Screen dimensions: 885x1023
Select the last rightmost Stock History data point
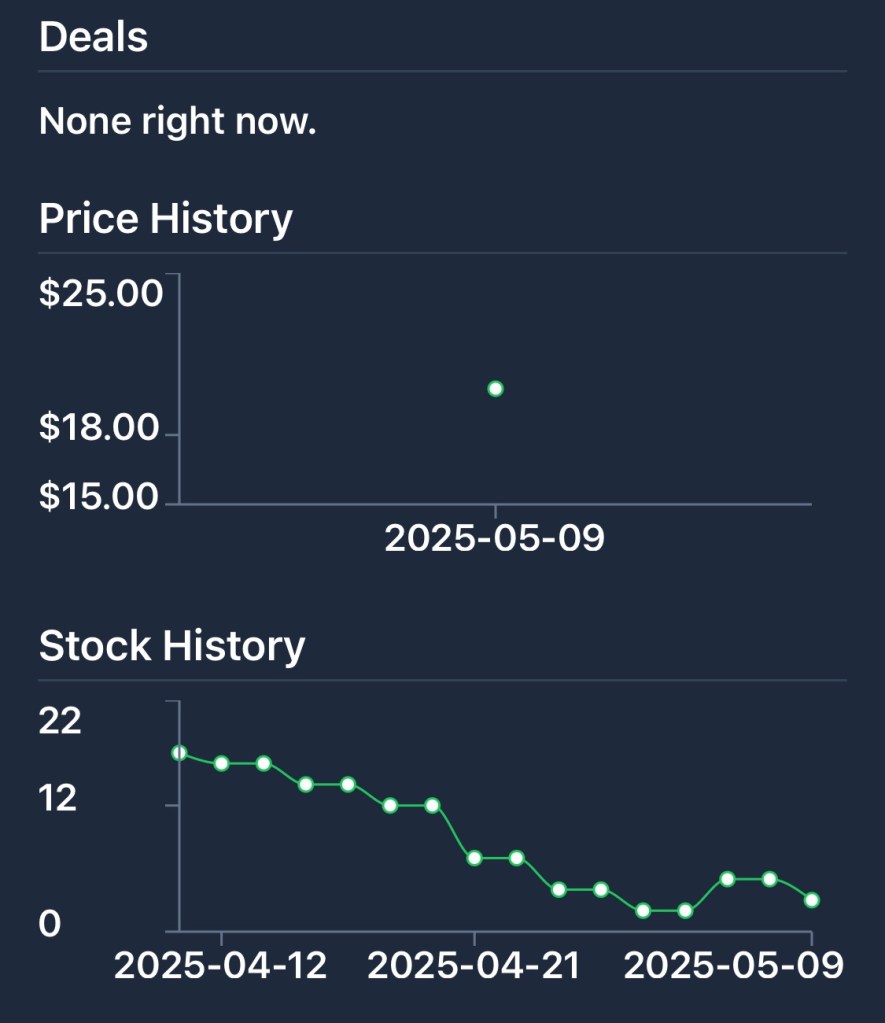[812, 900]
